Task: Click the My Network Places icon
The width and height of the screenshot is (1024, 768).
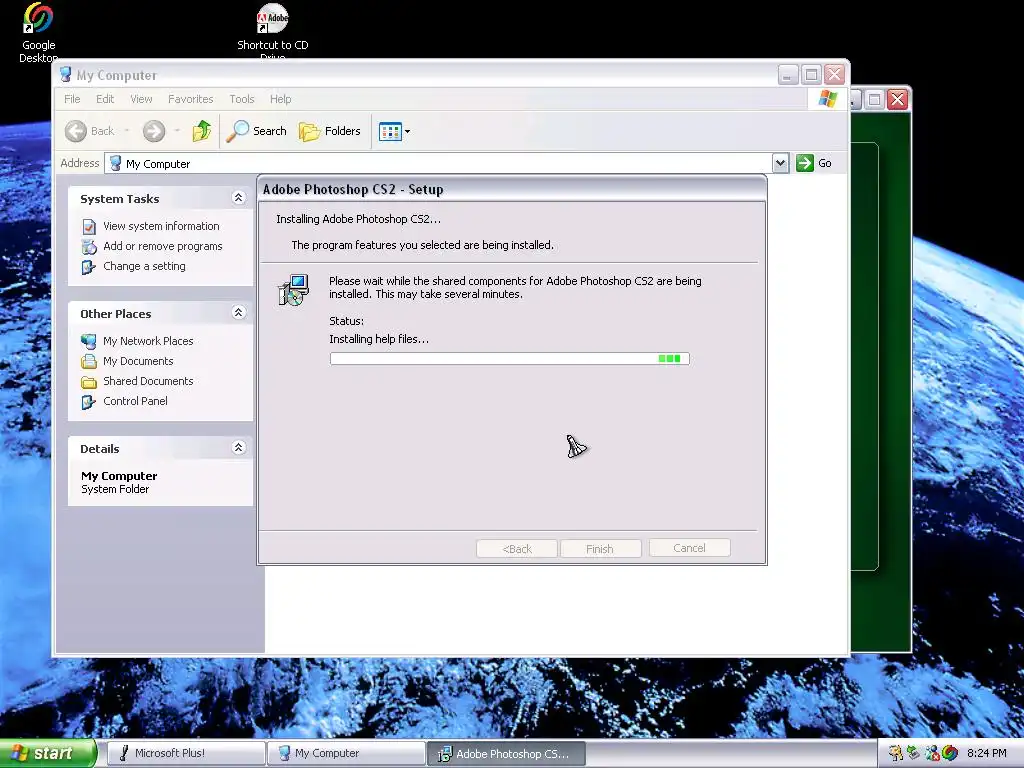Action: (x=89, y=342)
